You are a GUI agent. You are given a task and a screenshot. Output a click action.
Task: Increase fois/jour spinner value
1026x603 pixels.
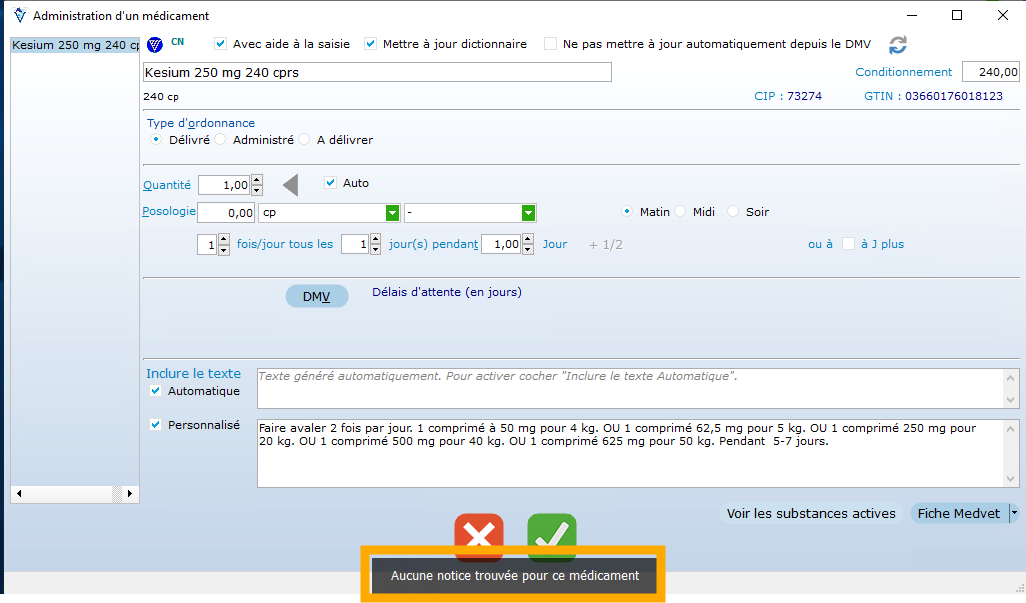pyautogui.click(x=224, y=239)
